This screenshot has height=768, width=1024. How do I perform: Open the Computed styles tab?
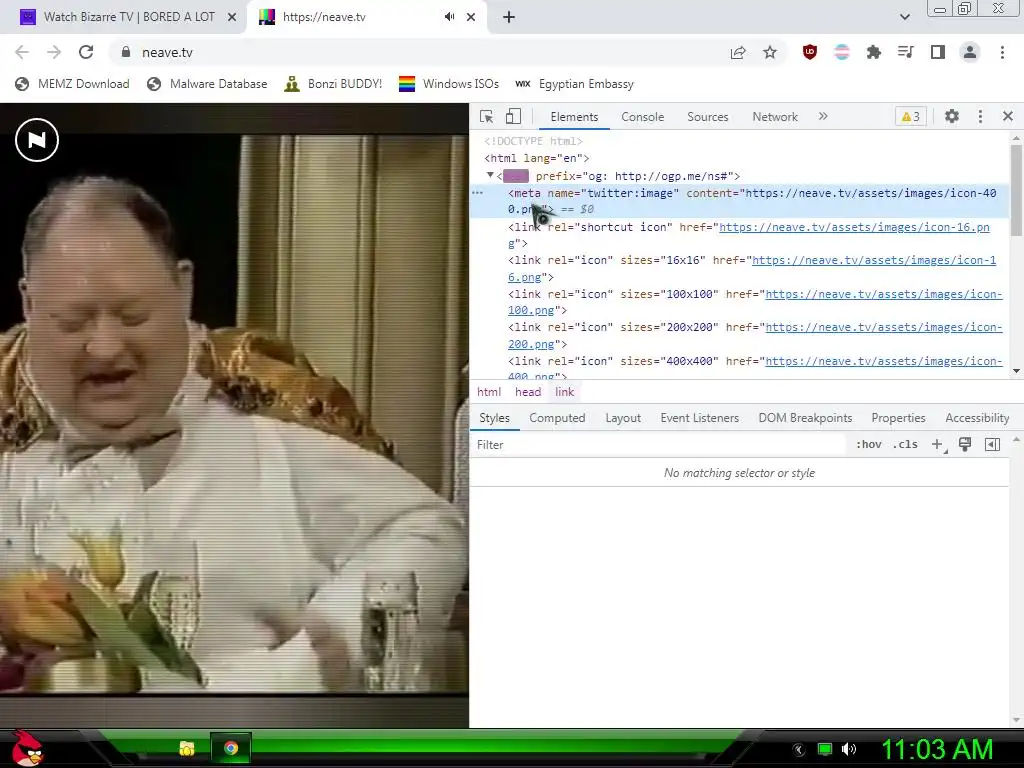(x=557, y=418)
